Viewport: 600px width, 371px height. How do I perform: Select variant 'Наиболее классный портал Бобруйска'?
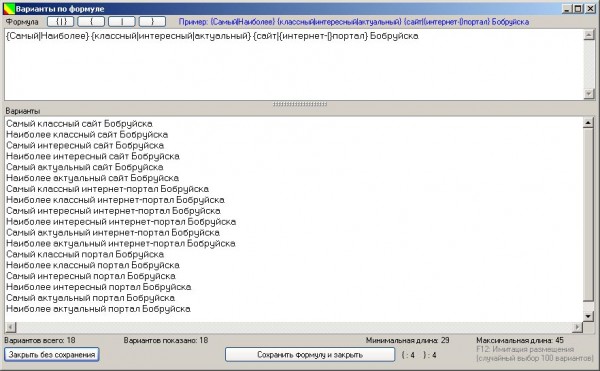tap(93, 265)
